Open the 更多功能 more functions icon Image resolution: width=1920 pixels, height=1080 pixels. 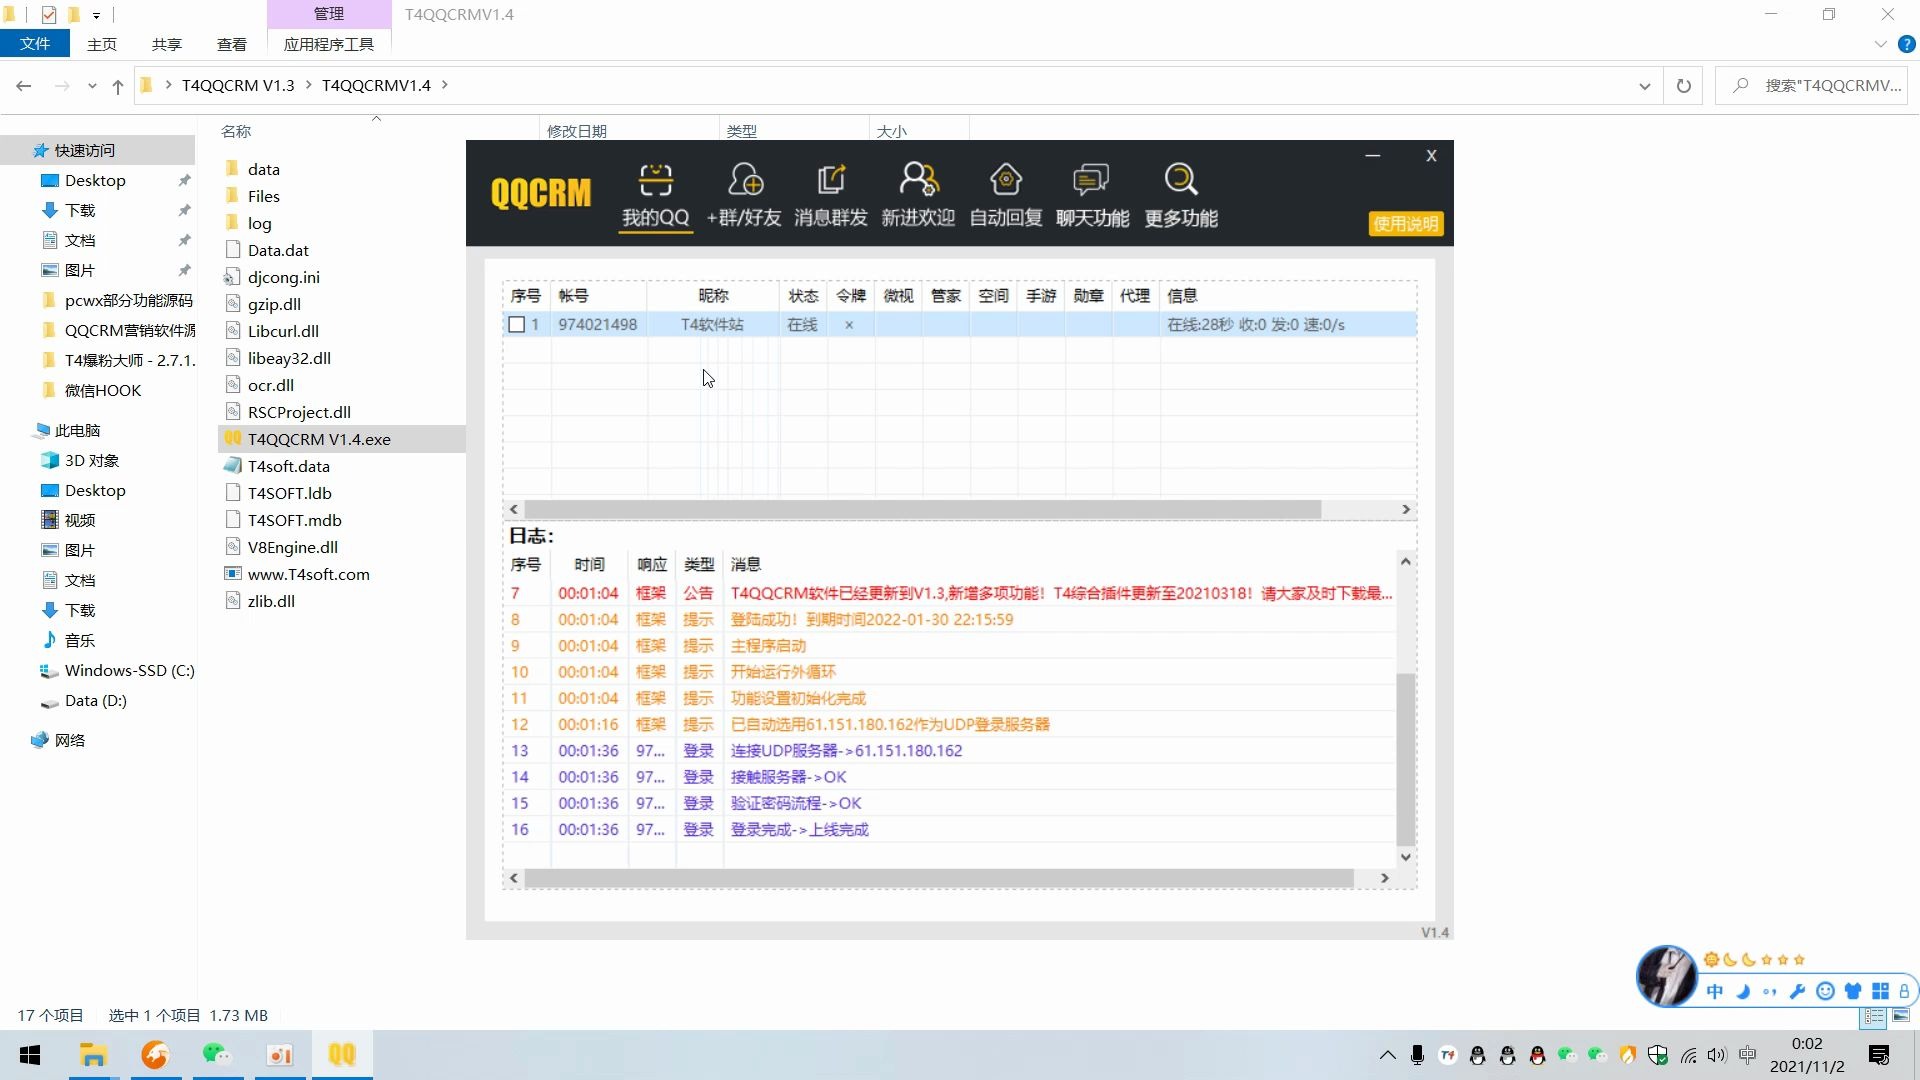tap(1181, 197)
